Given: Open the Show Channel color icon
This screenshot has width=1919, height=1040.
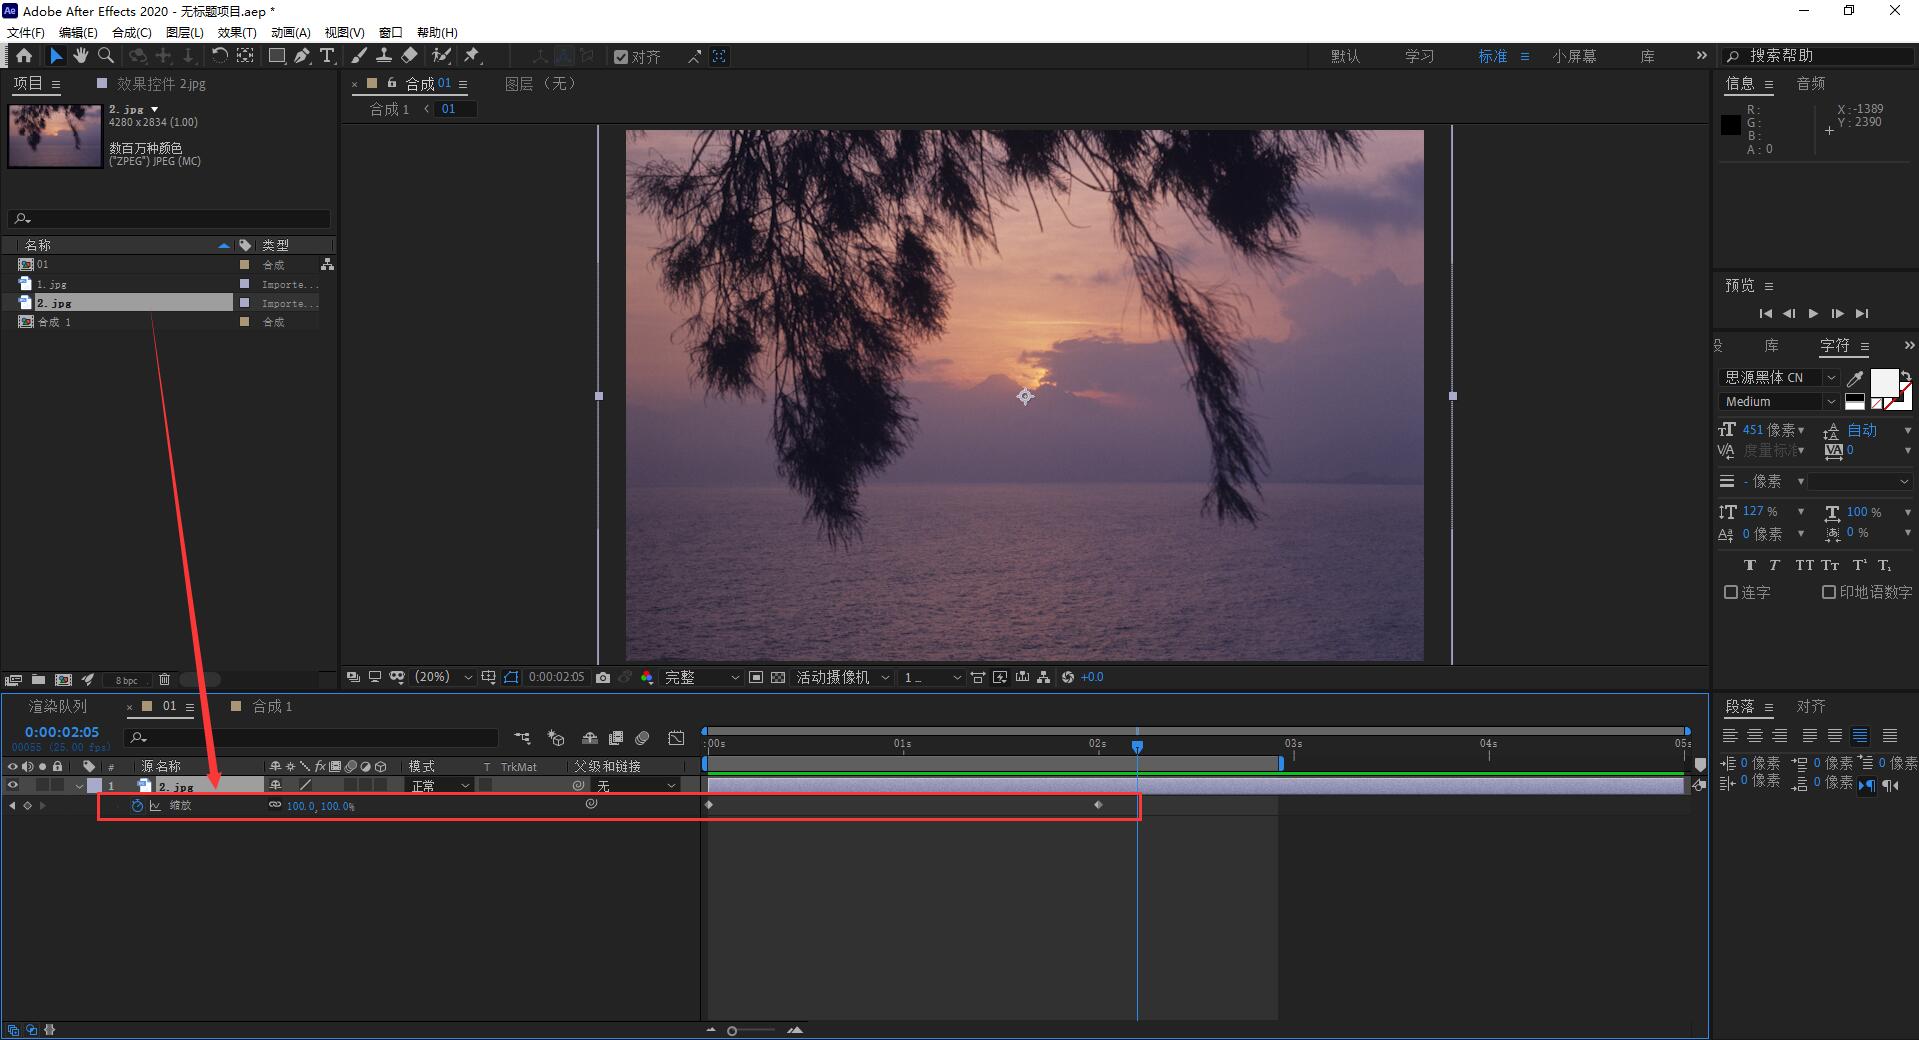Looking at the screenshot, I should coord(647,677).
